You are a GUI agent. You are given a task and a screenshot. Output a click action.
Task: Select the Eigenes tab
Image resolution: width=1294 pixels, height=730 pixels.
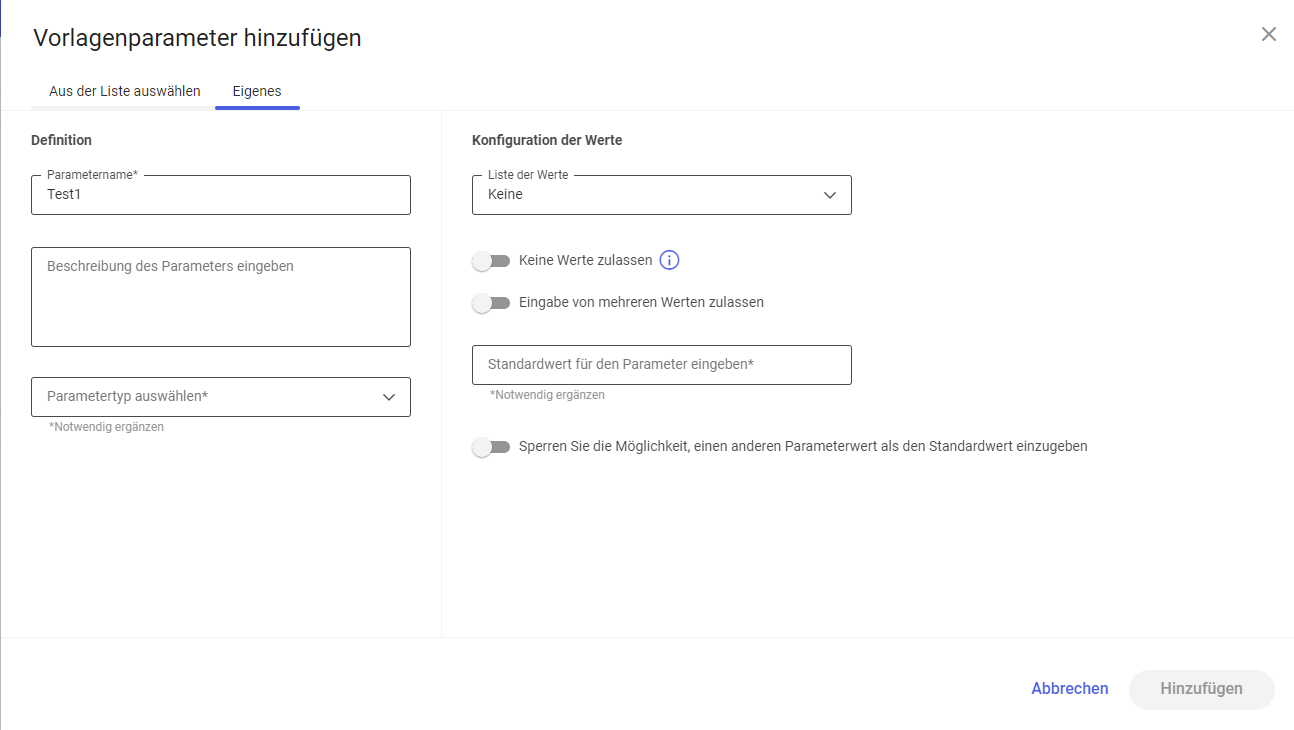257,91
